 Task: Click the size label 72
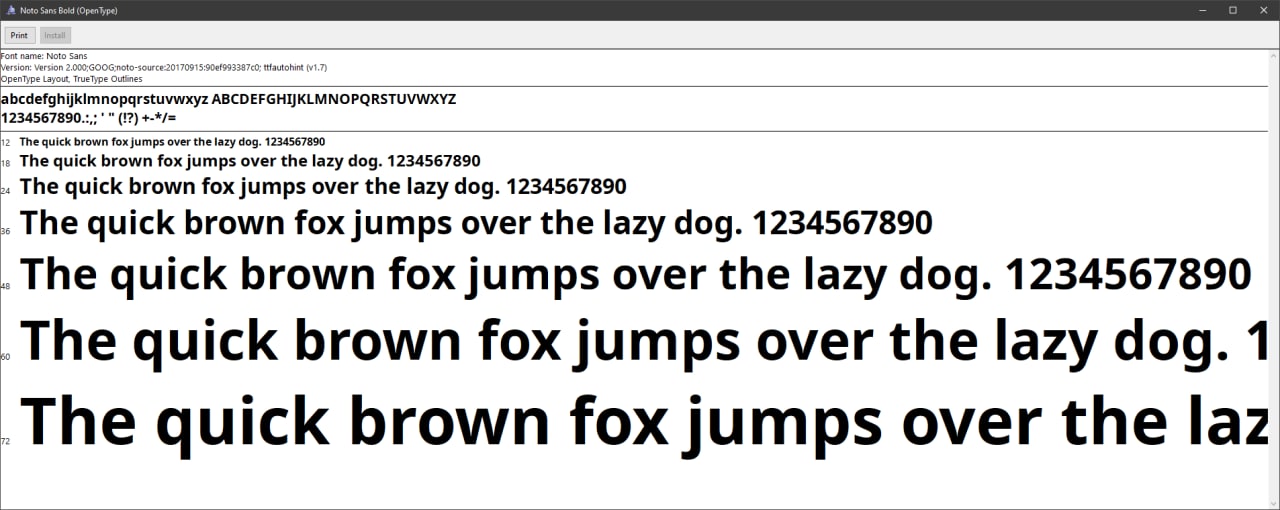(6, 440)
